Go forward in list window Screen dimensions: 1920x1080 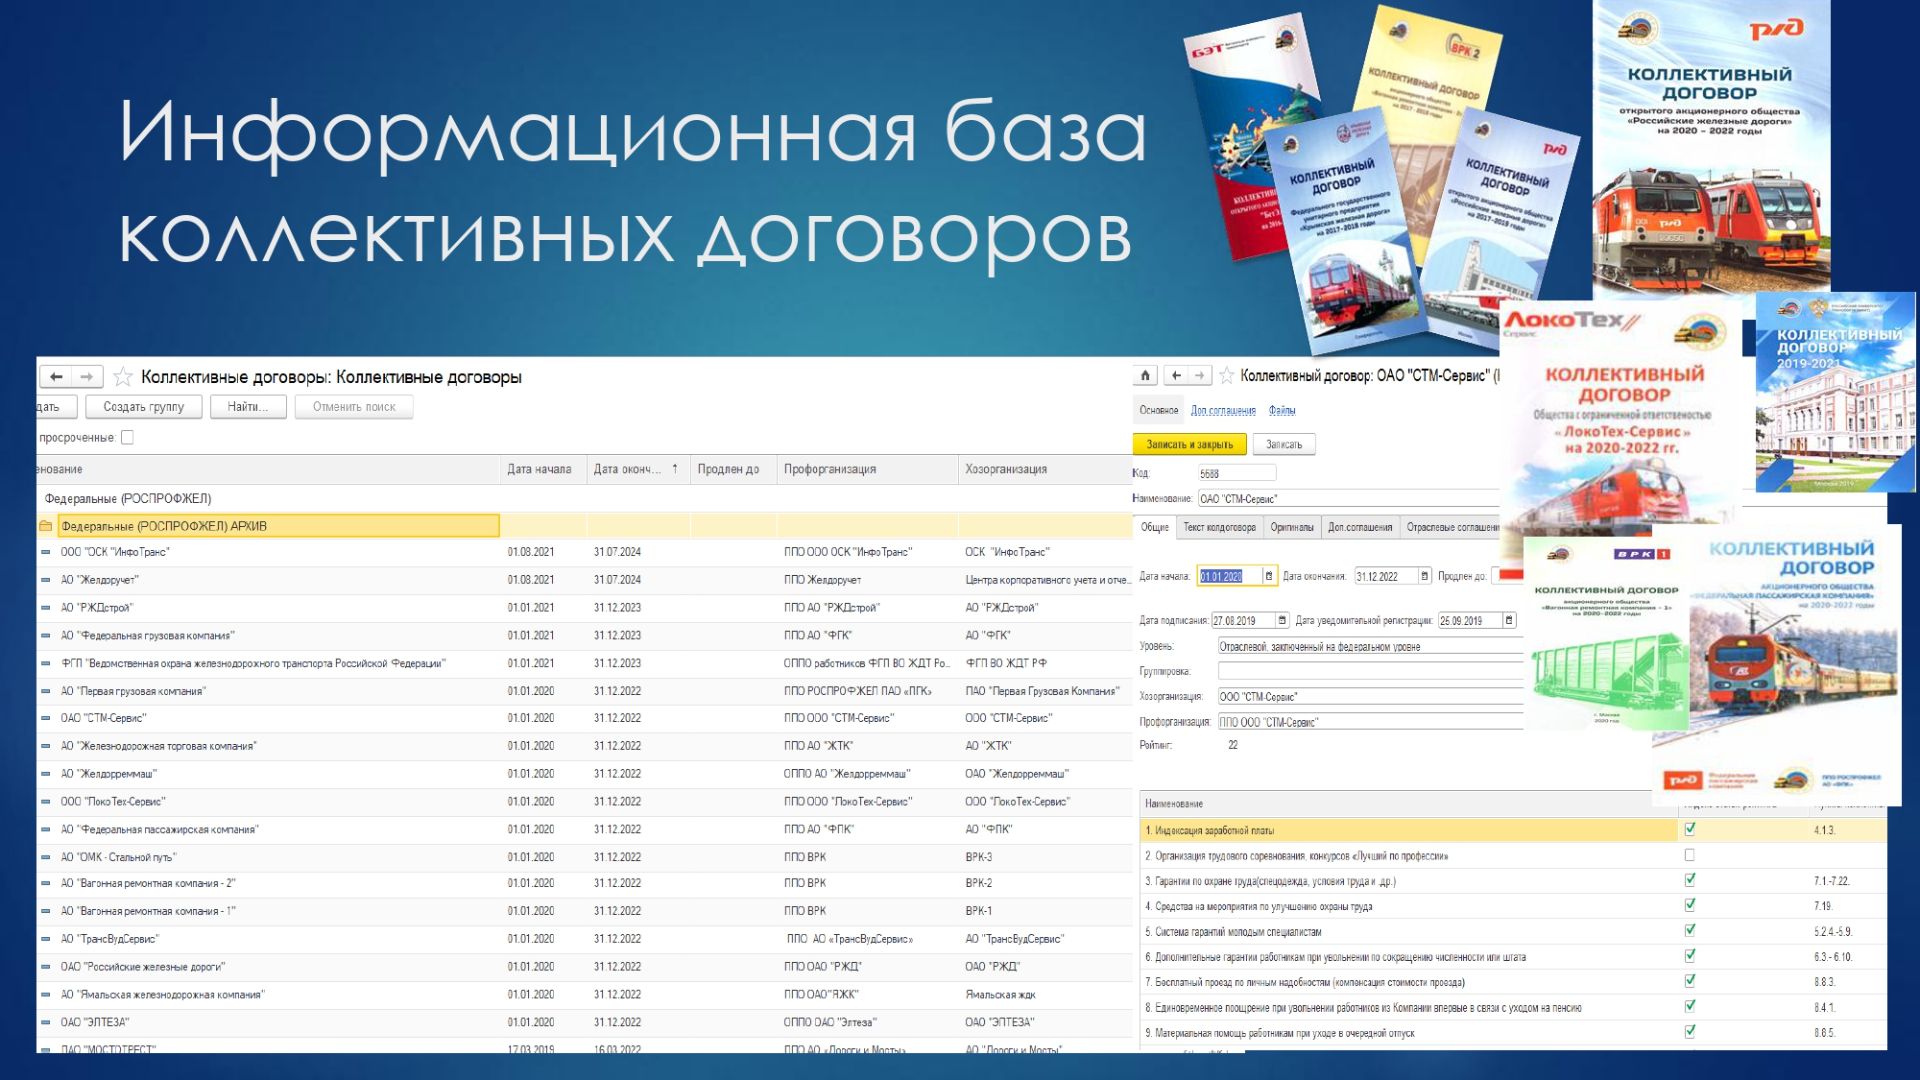coord(87,377)
